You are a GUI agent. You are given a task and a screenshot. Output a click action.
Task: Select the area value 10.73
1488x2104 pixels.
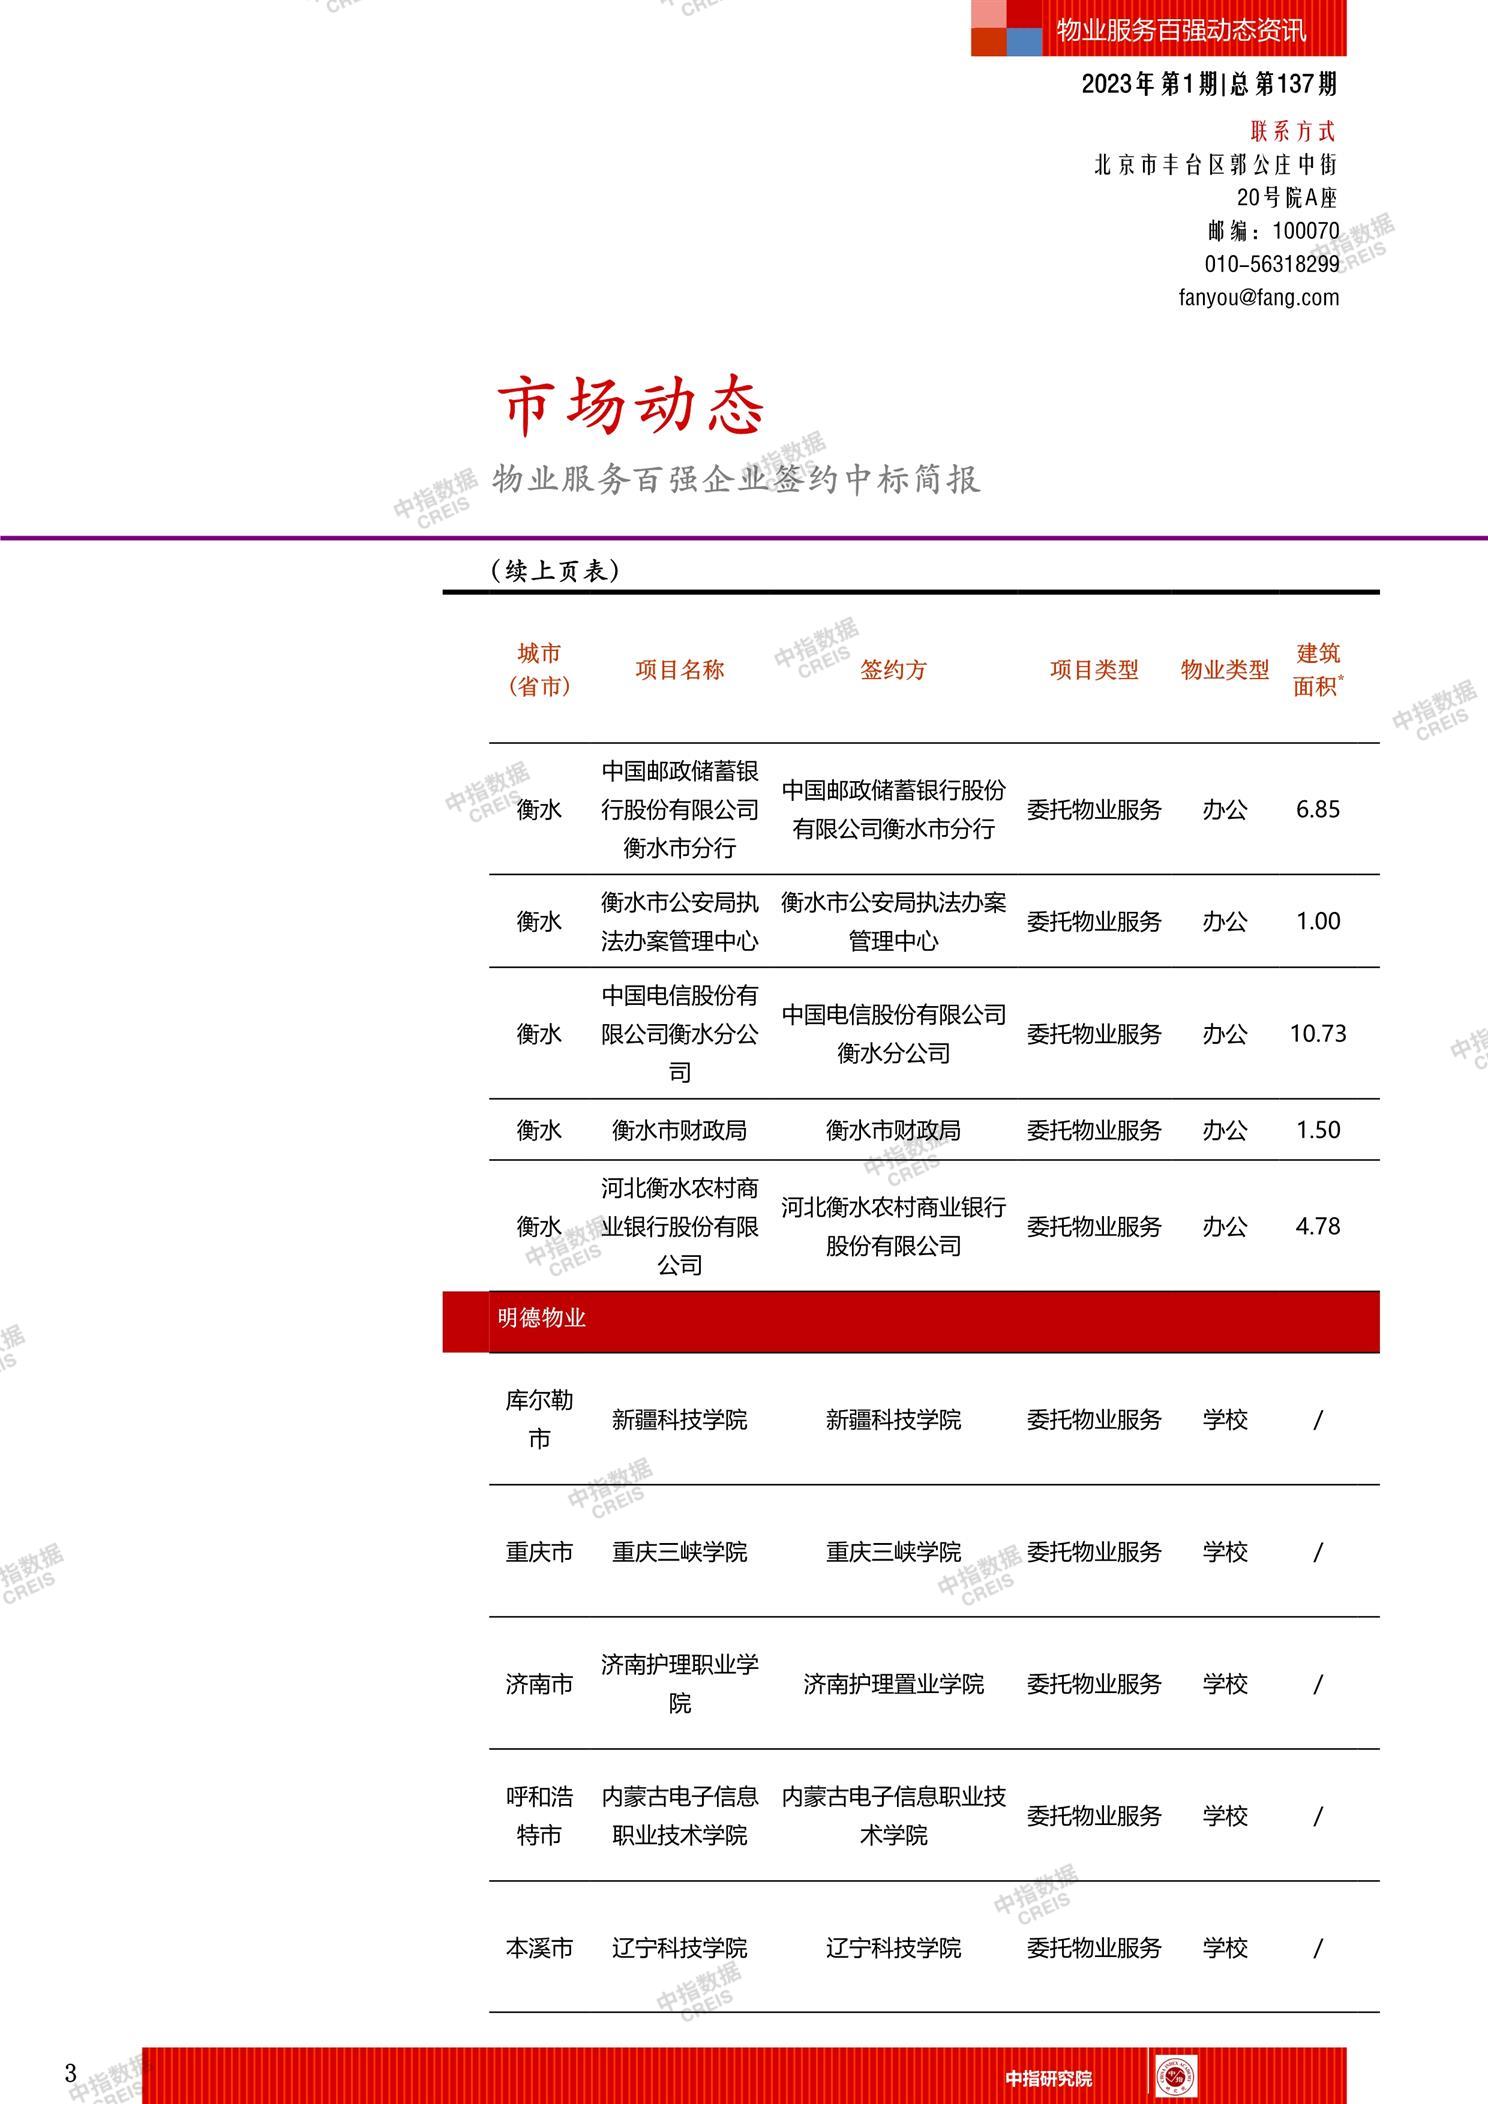tap(1318, 1033)
